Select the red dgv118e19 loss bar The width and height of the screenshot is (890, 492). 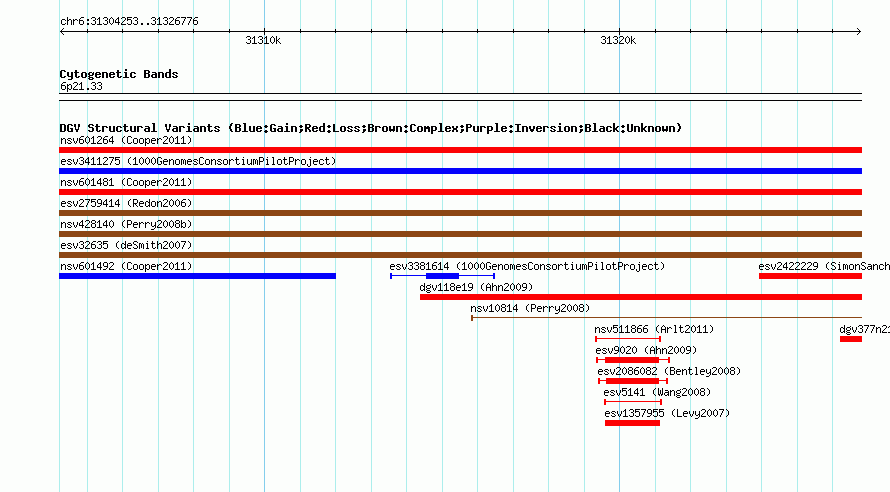[641, 297]
